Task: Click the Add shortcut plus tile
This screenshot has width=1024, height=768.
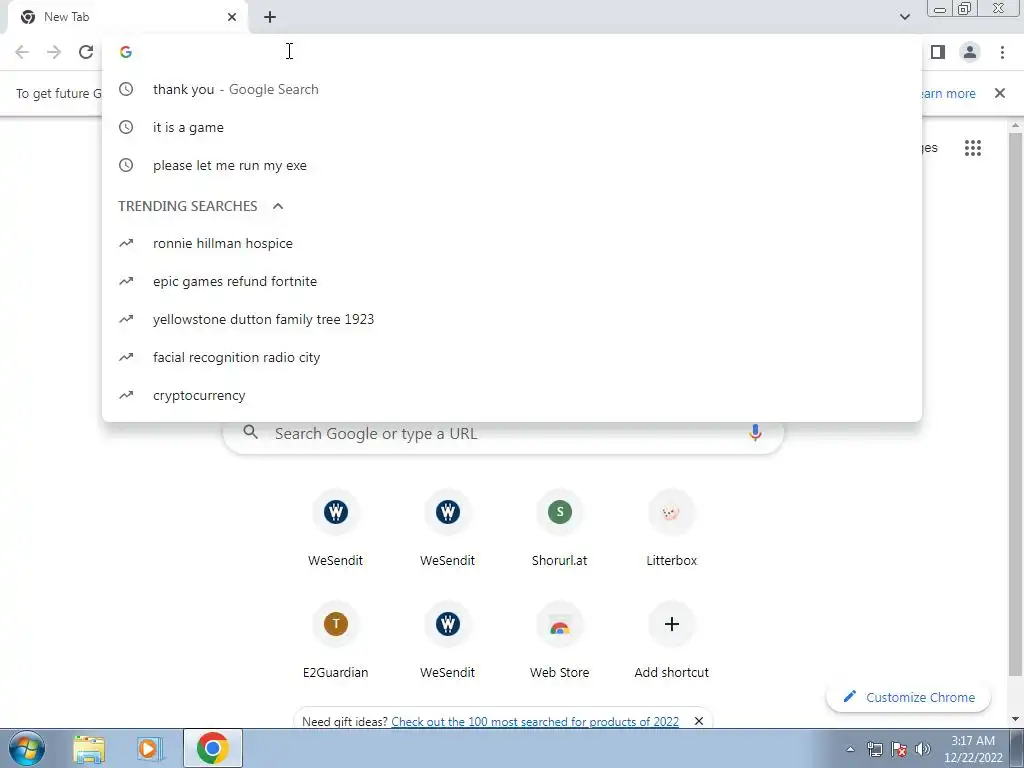Action: pyautogui.click(x=671, y=641)
